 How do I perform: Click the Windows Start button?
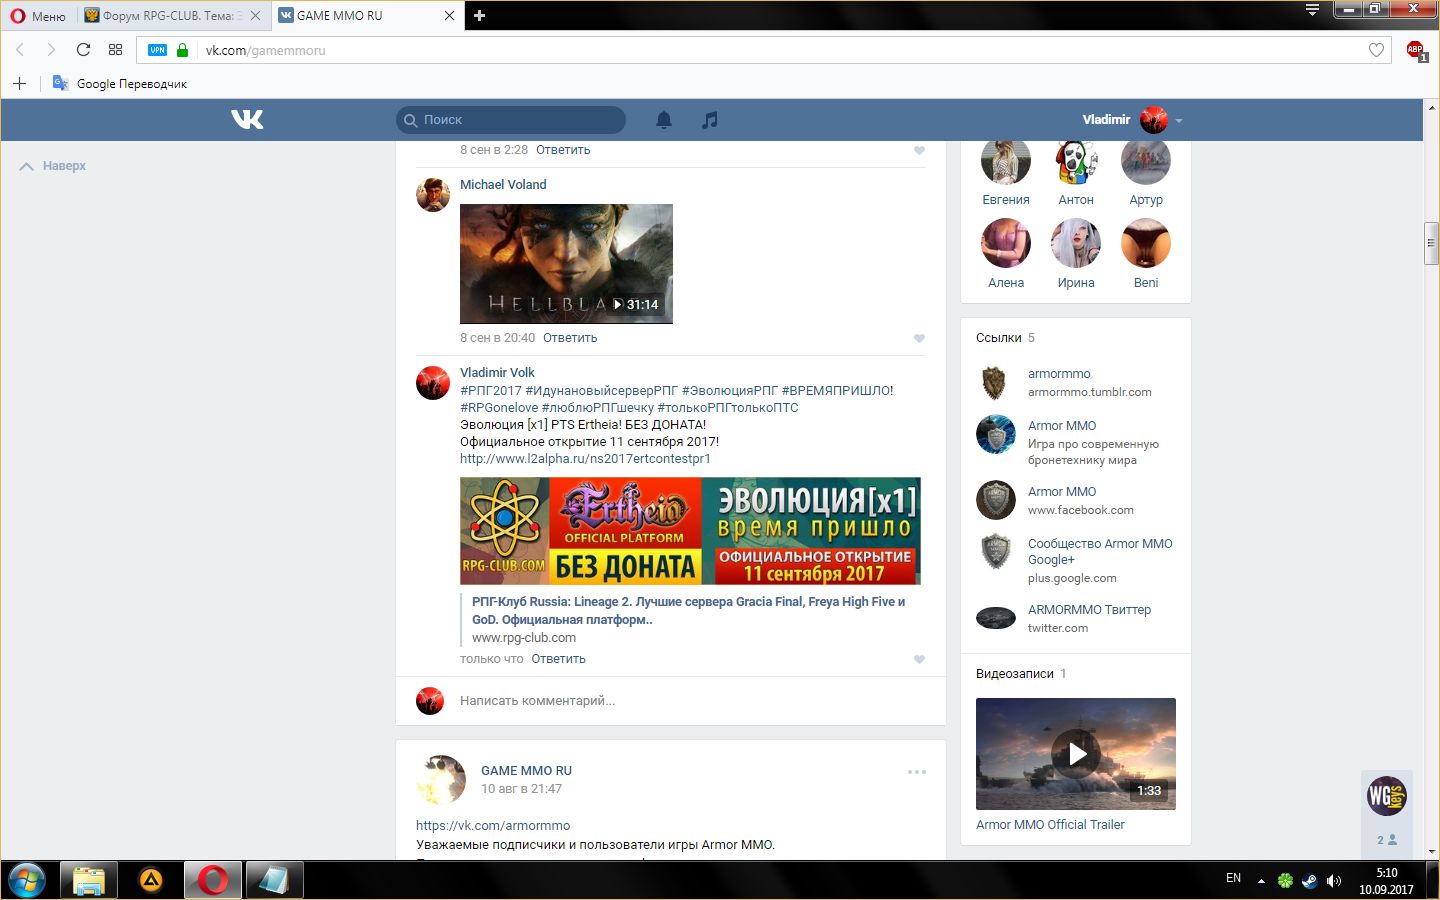point(27,880)
